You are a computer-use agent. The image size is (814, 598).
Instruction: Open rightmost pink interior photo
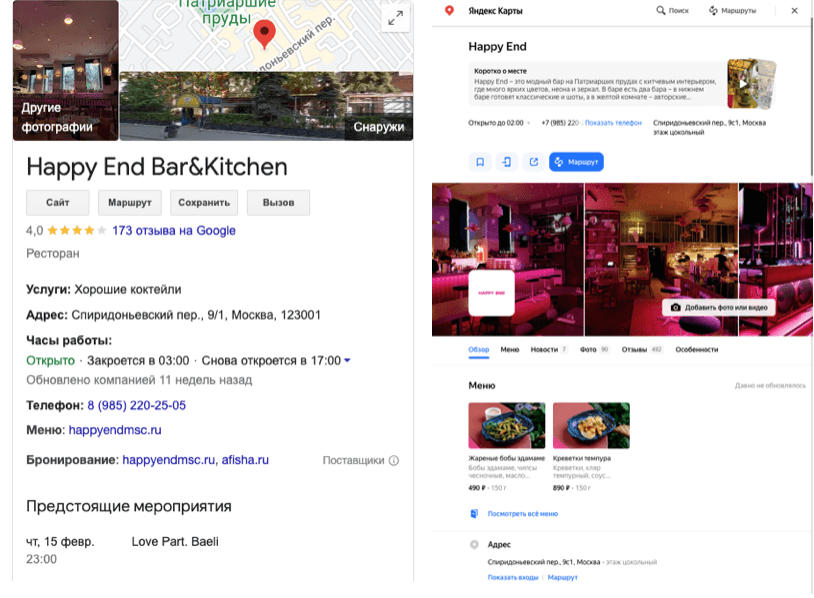click(776, 259)
